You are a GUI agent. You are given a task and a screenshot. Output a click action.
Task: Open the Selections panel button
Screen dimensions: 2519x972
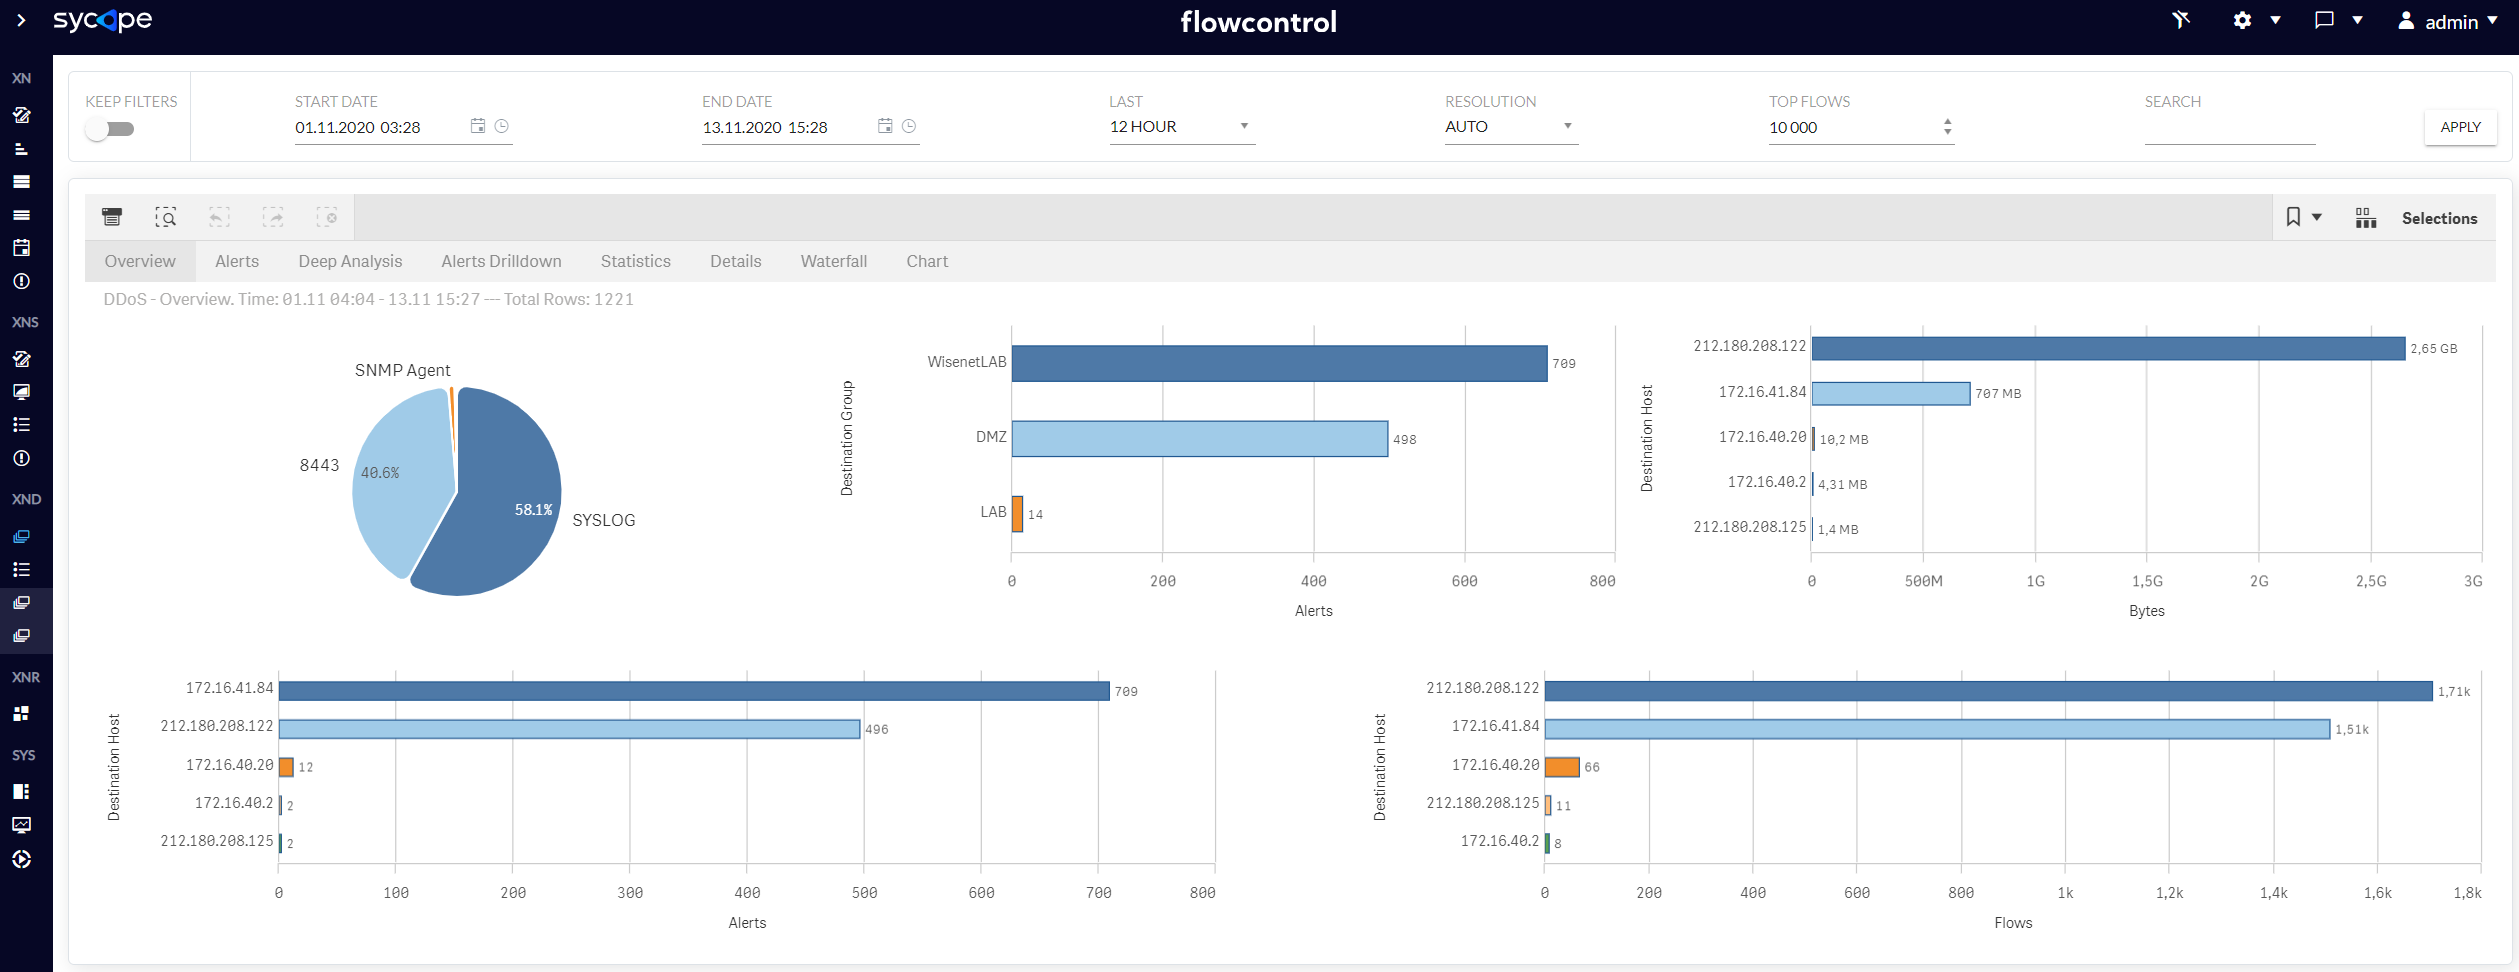tap(2421, 218)
